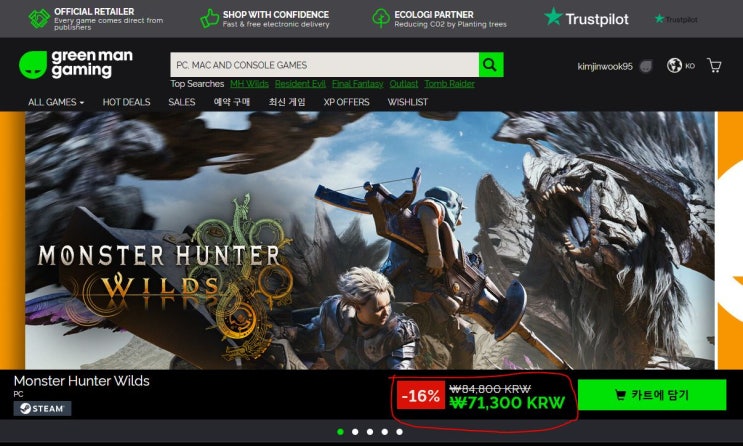Click the Outlast top search link
The width and height of the screenshot is (743, 446).
coord(404,84)
